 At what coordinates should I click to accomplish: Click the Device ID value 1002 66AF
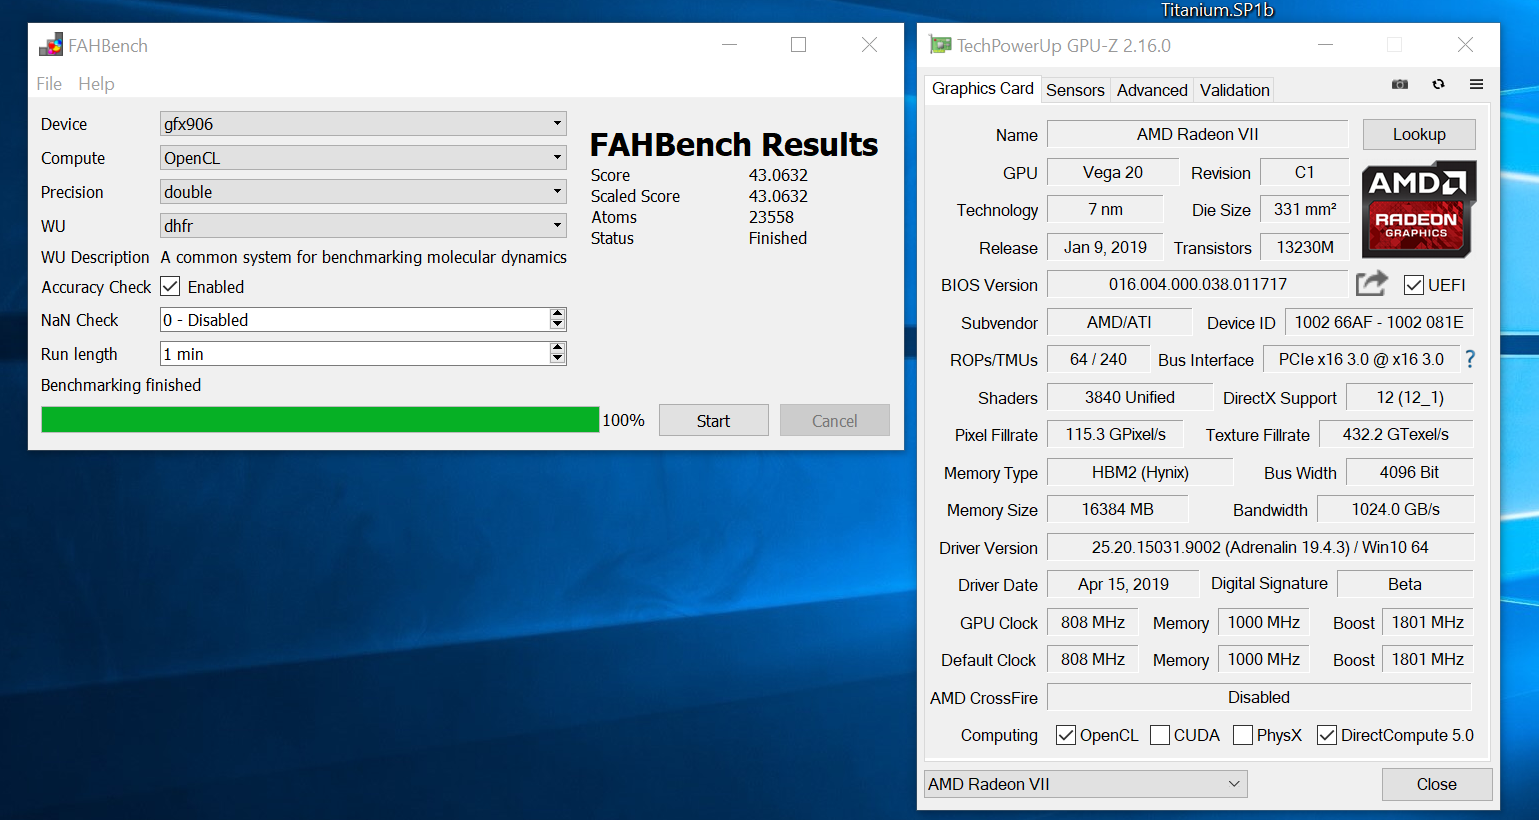(x=1379, y=322)
